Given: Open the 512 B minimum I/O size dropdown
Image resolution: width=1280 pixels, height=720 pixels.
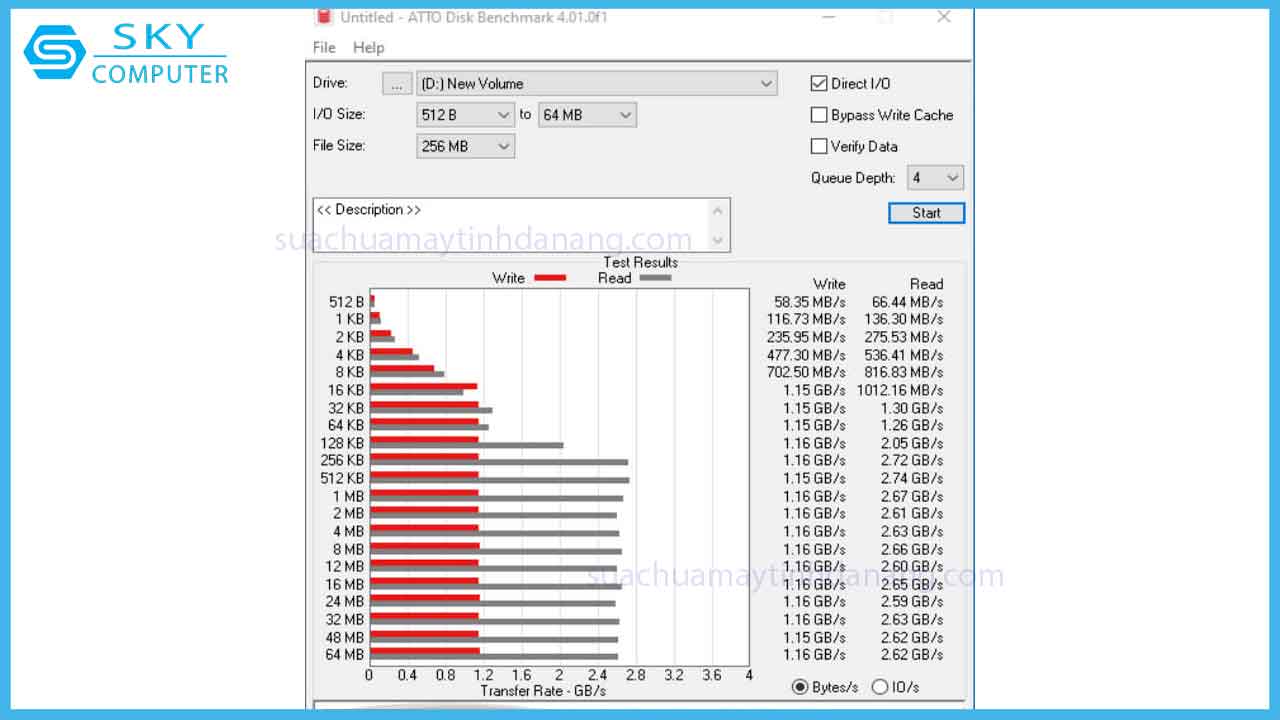Looking at the screenshot, I should pyautogui.click(x=466, y=115).
